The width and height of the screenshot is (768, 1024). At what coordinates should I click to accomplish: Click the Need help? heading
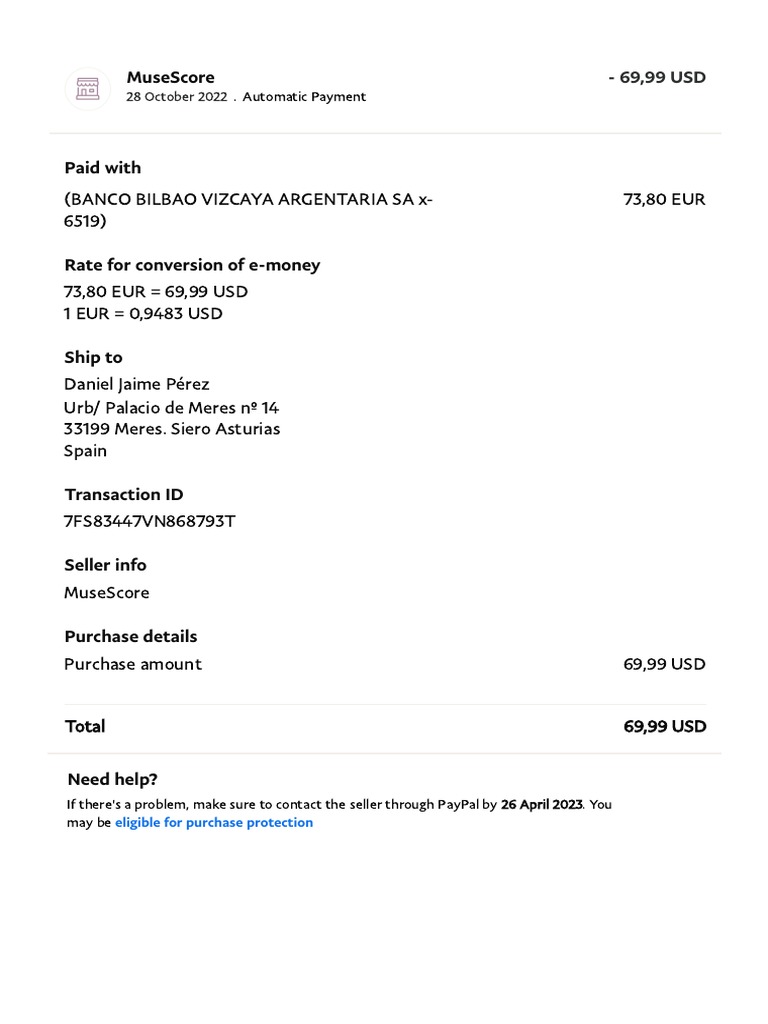pos(112,780)
